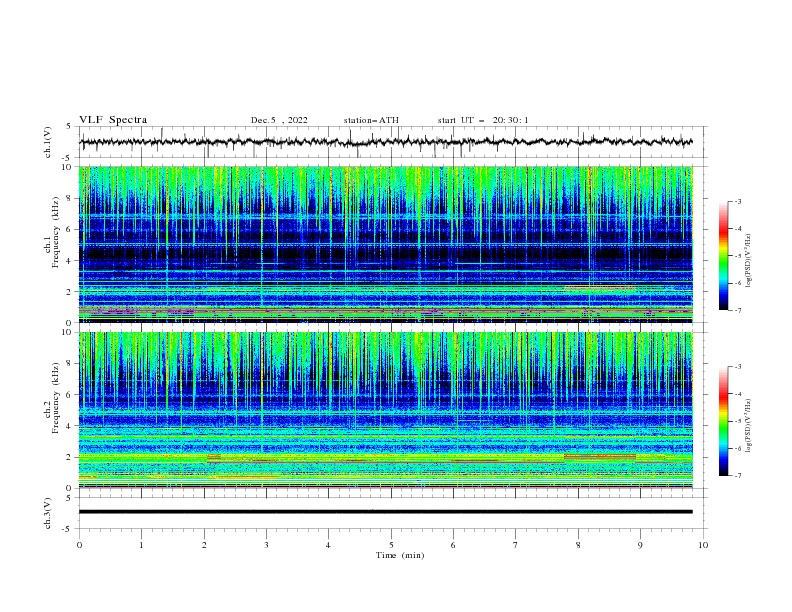The width and height of the screenshot is (792, 612).
Task: Click time axis tick label "7"
Action: (x=516, y=545)
